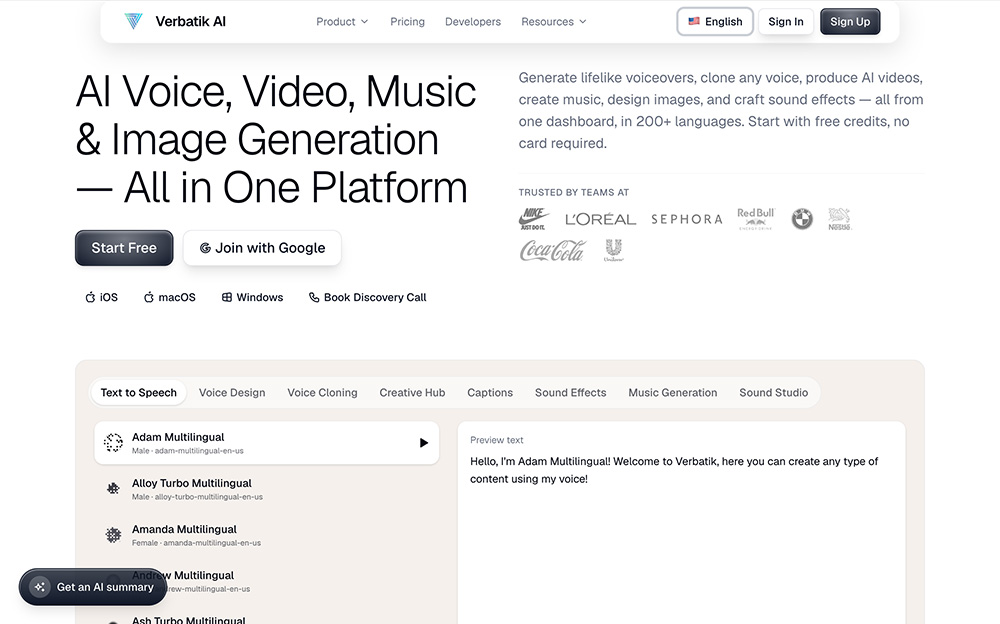Select the Alloy Turbo Multilingual voice

(x=267, y=489)
